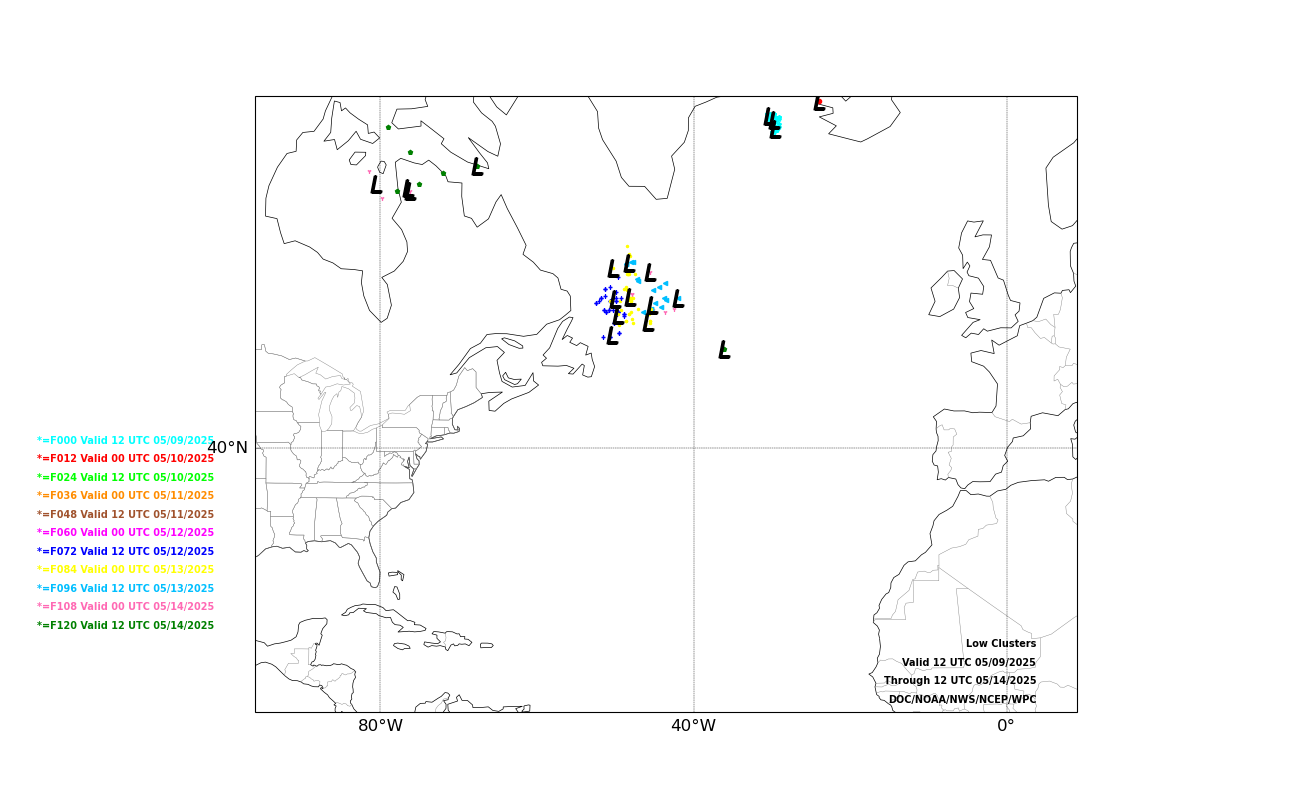Click the isolated L low marker east of the Atlantic cluster
1300x800 pixels.
724,350
